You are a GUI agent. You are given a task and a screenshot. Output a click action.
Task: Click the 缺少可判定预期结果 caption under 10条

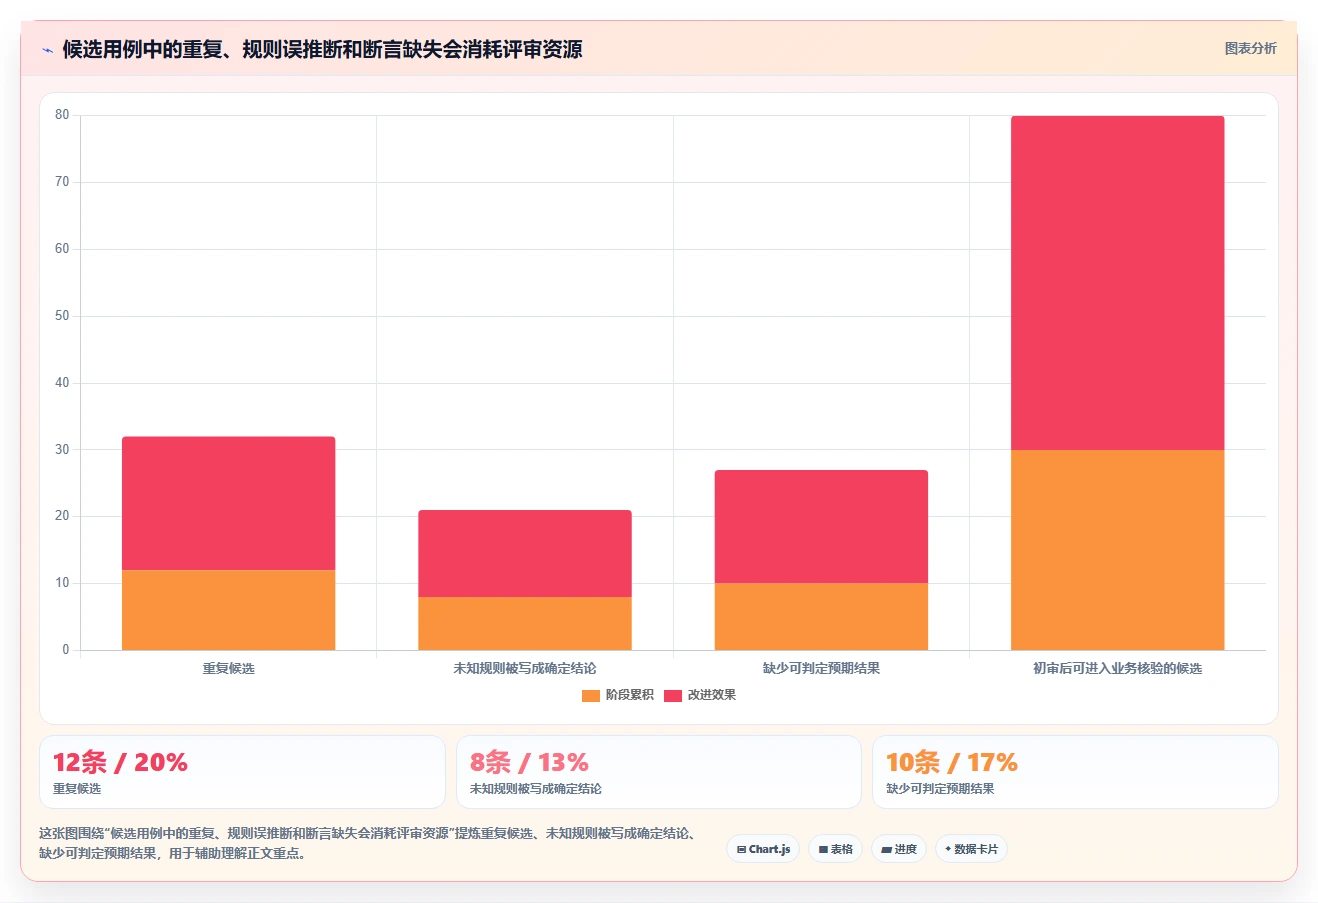(x=940, y=789)
